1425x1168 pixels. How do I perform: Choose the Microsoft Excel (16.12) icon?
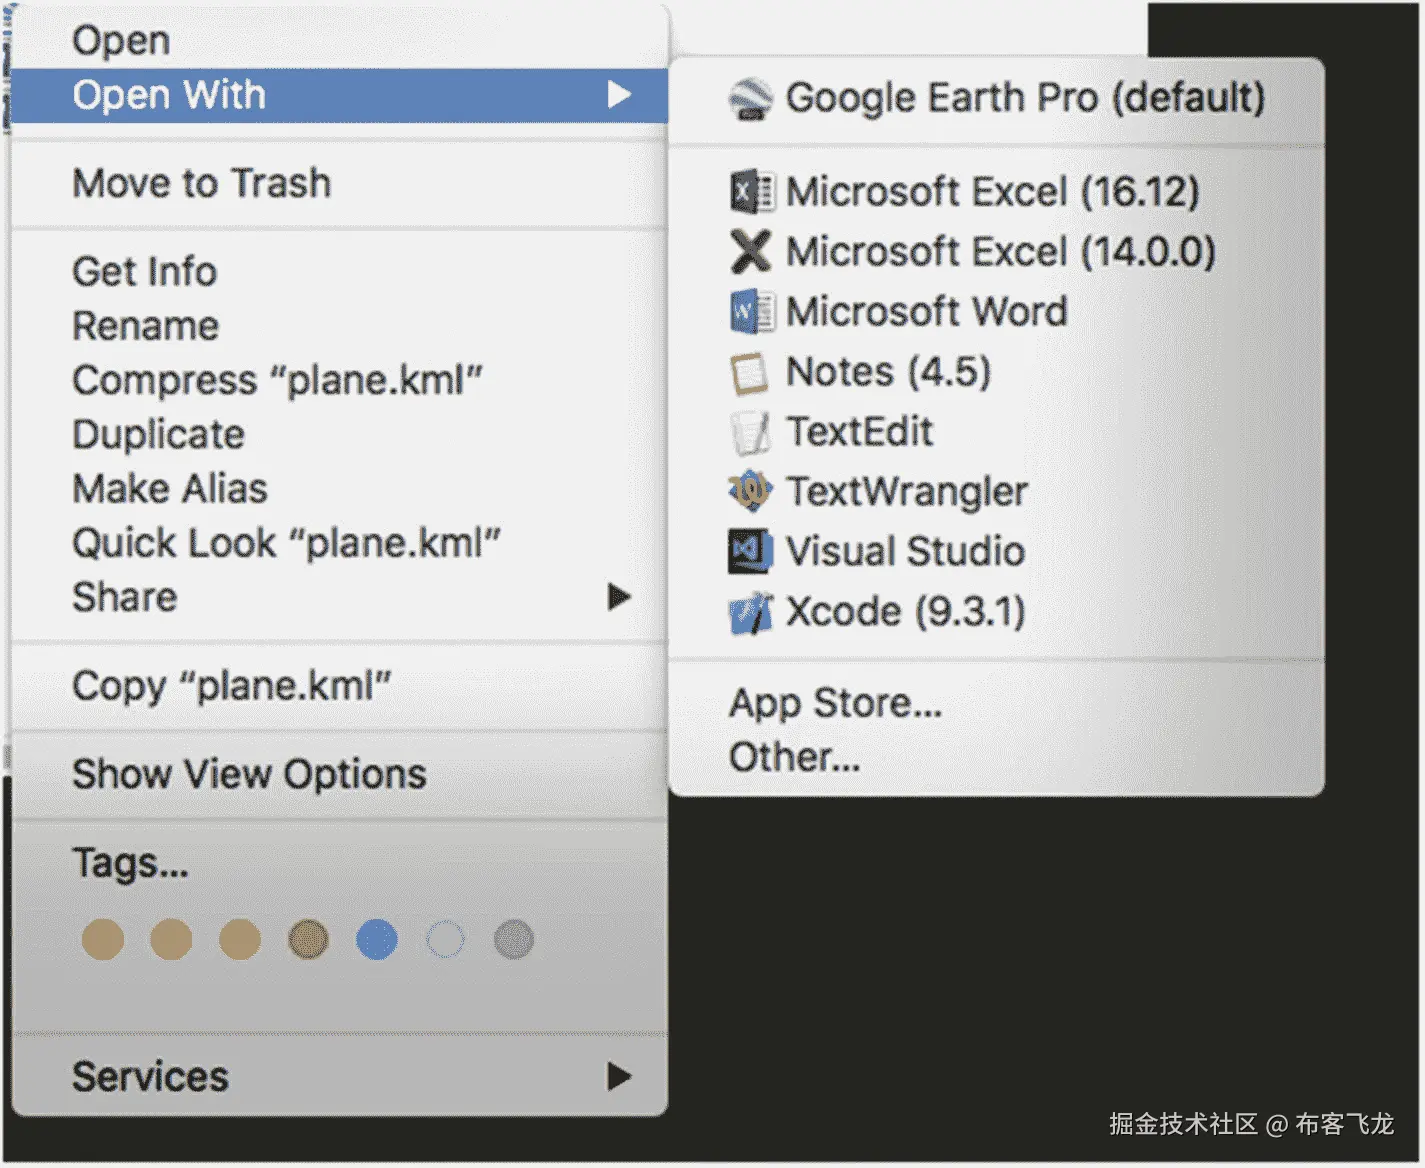click(x=750, y=192)
